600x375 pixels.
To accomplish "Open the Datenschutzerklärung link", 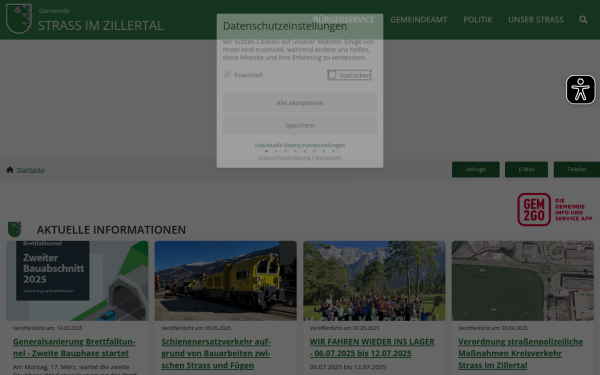I will click(284, 158).
